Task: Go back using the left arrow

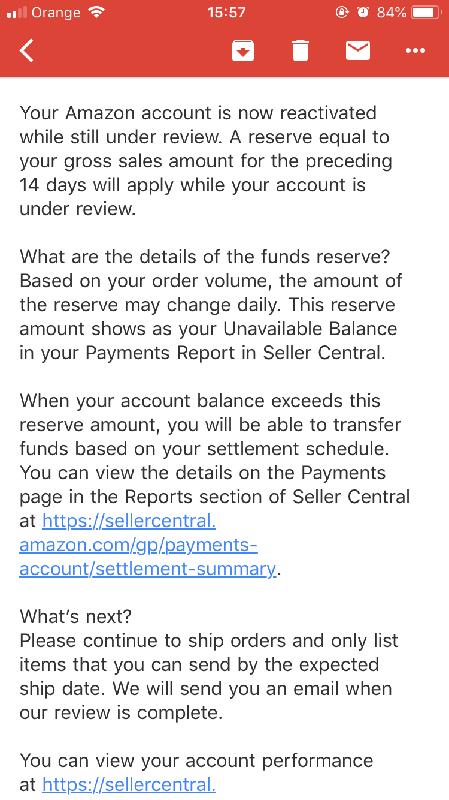Action: click(x=27, y=51)
